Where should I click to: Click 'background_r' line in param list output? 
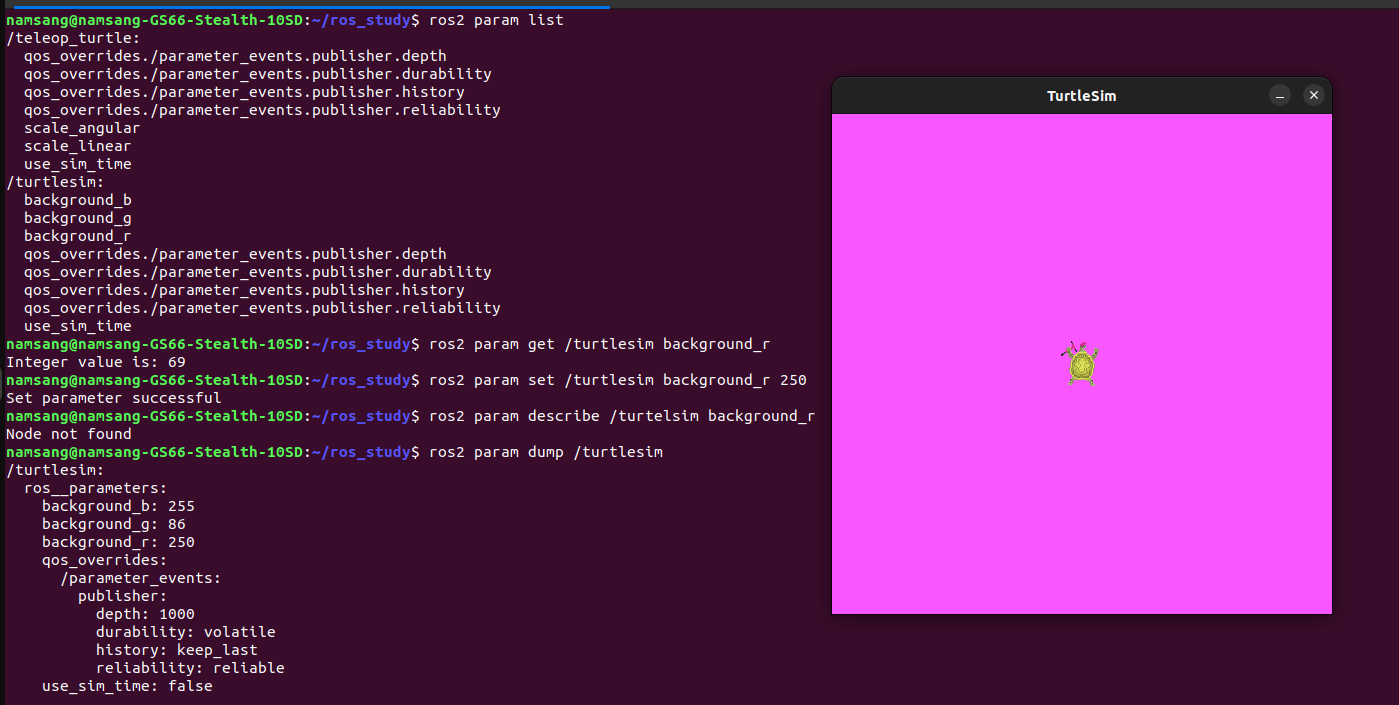78,236
